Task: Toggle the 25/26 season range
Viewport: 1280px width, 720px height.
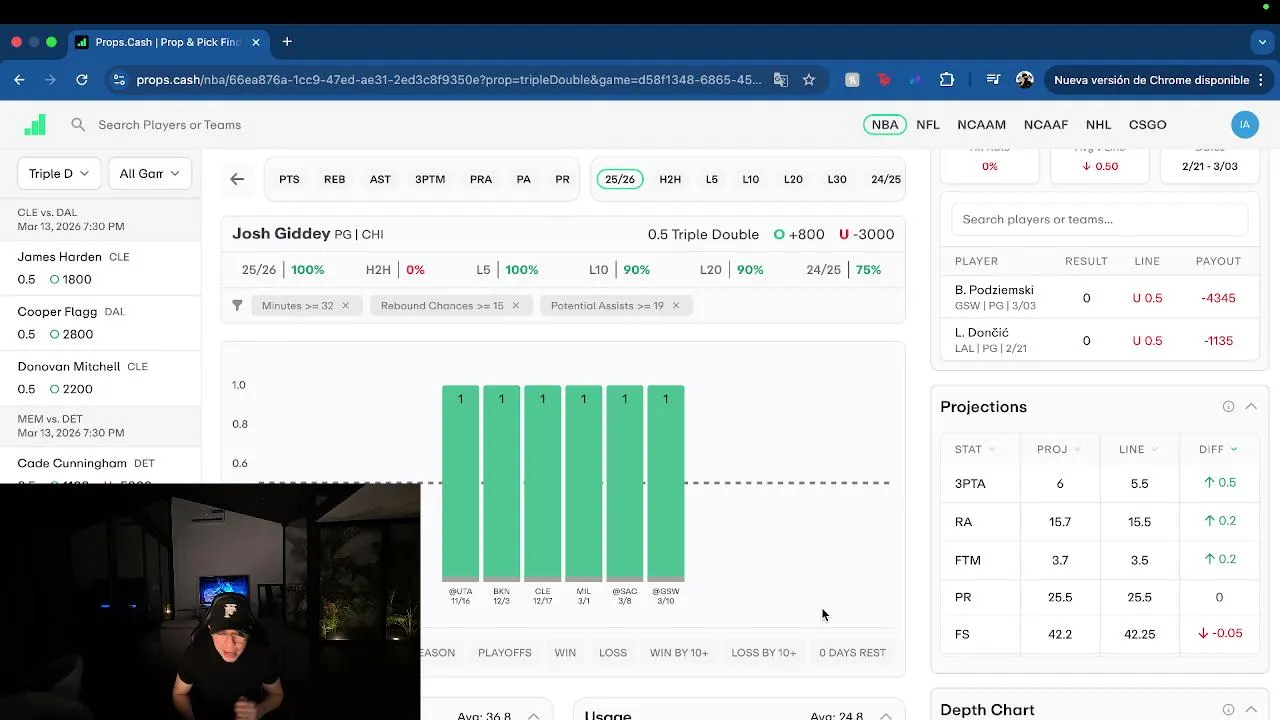Action: (620, 179)
